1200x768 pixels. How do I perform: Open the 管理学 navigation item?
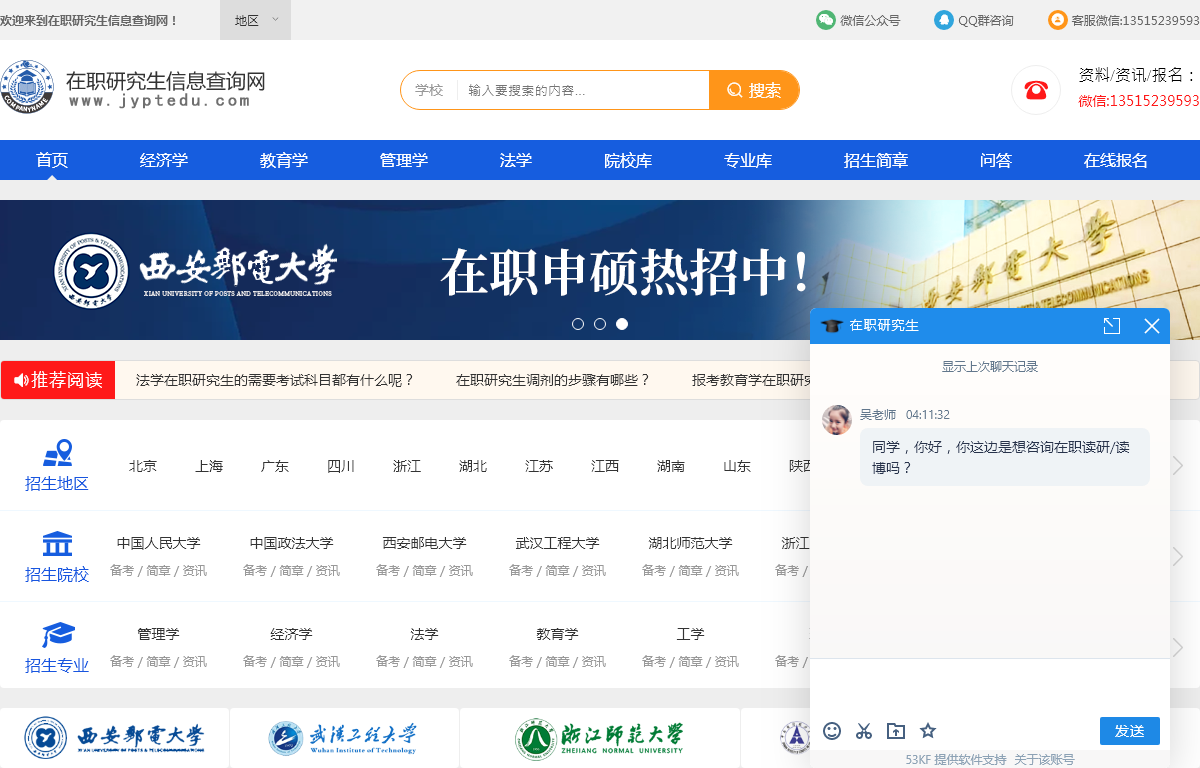[404, 160]
